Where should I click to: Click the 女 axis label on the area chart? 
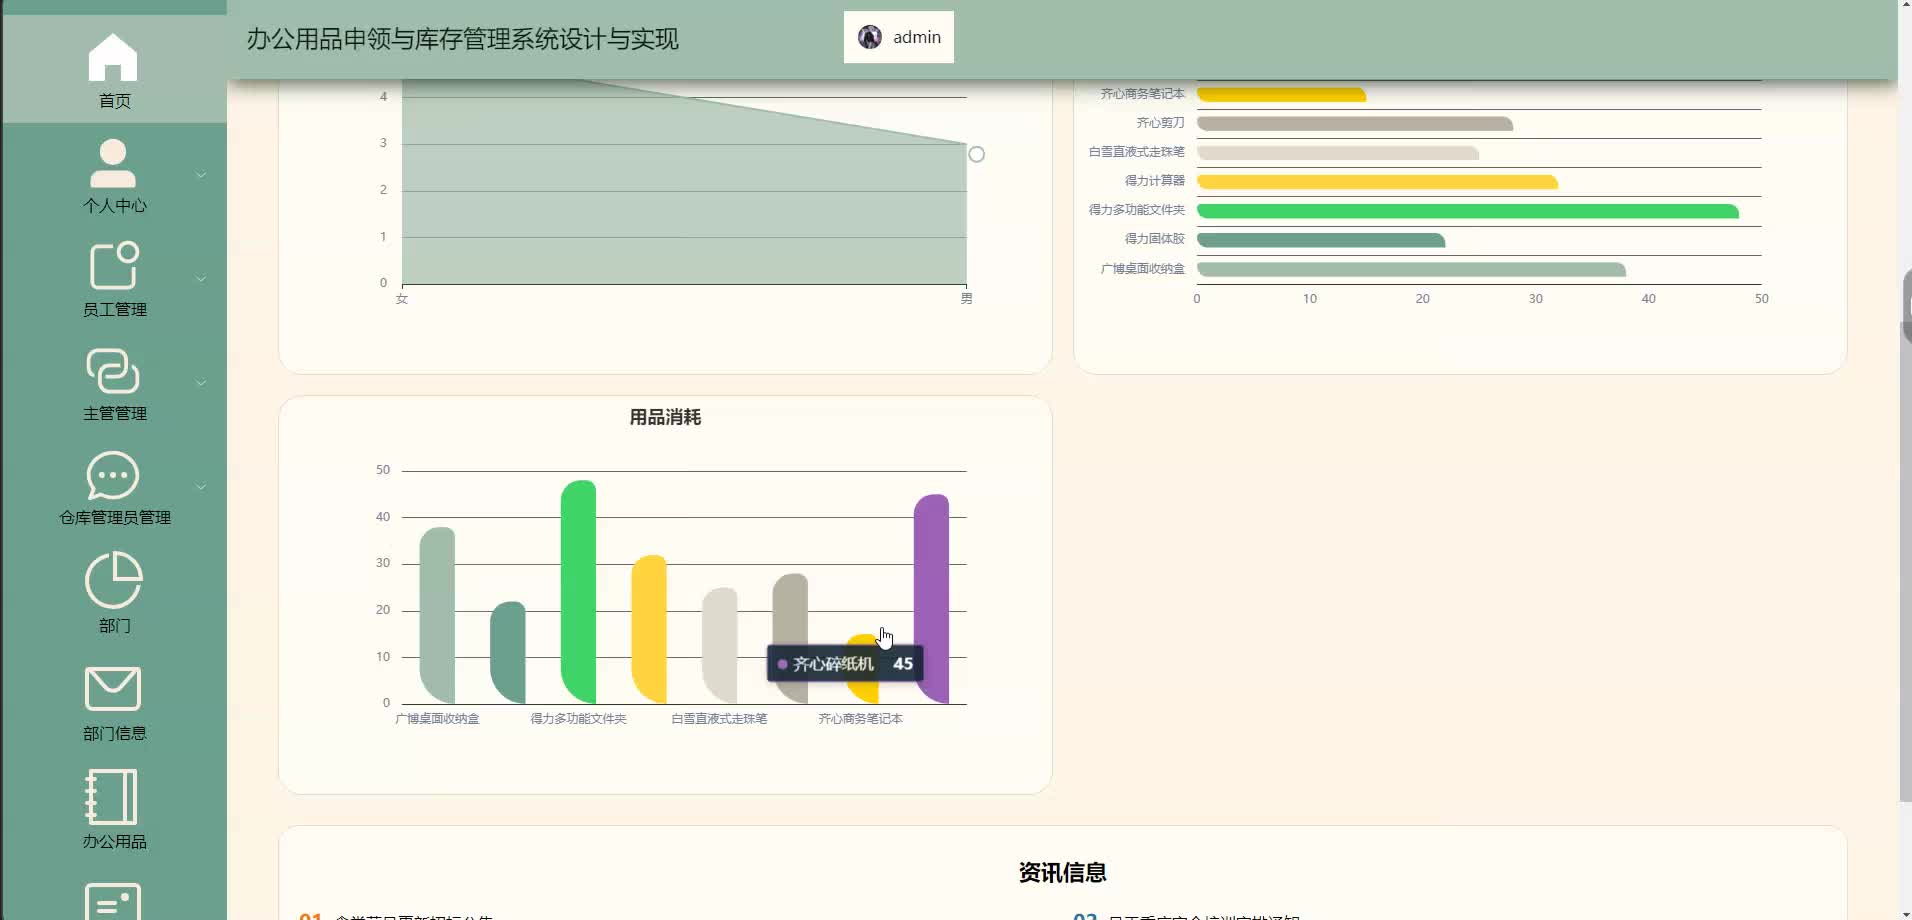(x=402, y=298)
